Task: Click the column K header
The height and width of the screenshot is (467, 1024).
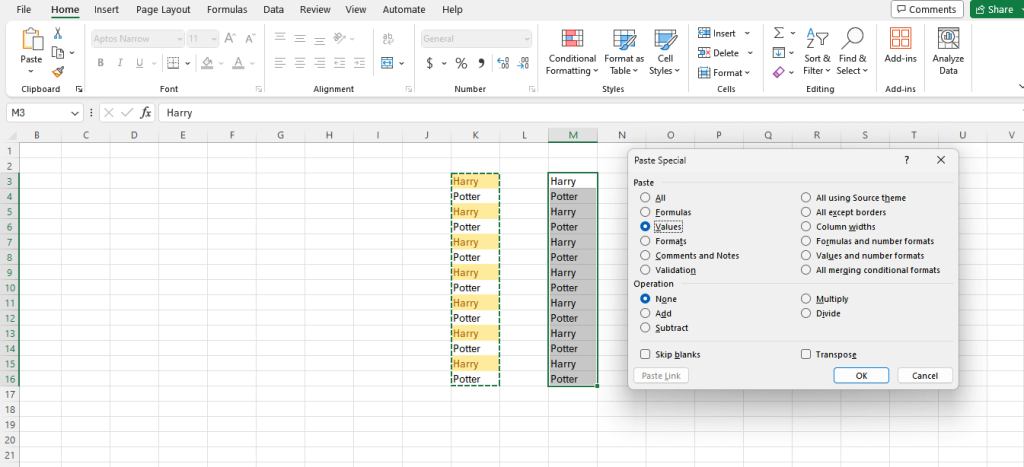Action: pos(475,135)
